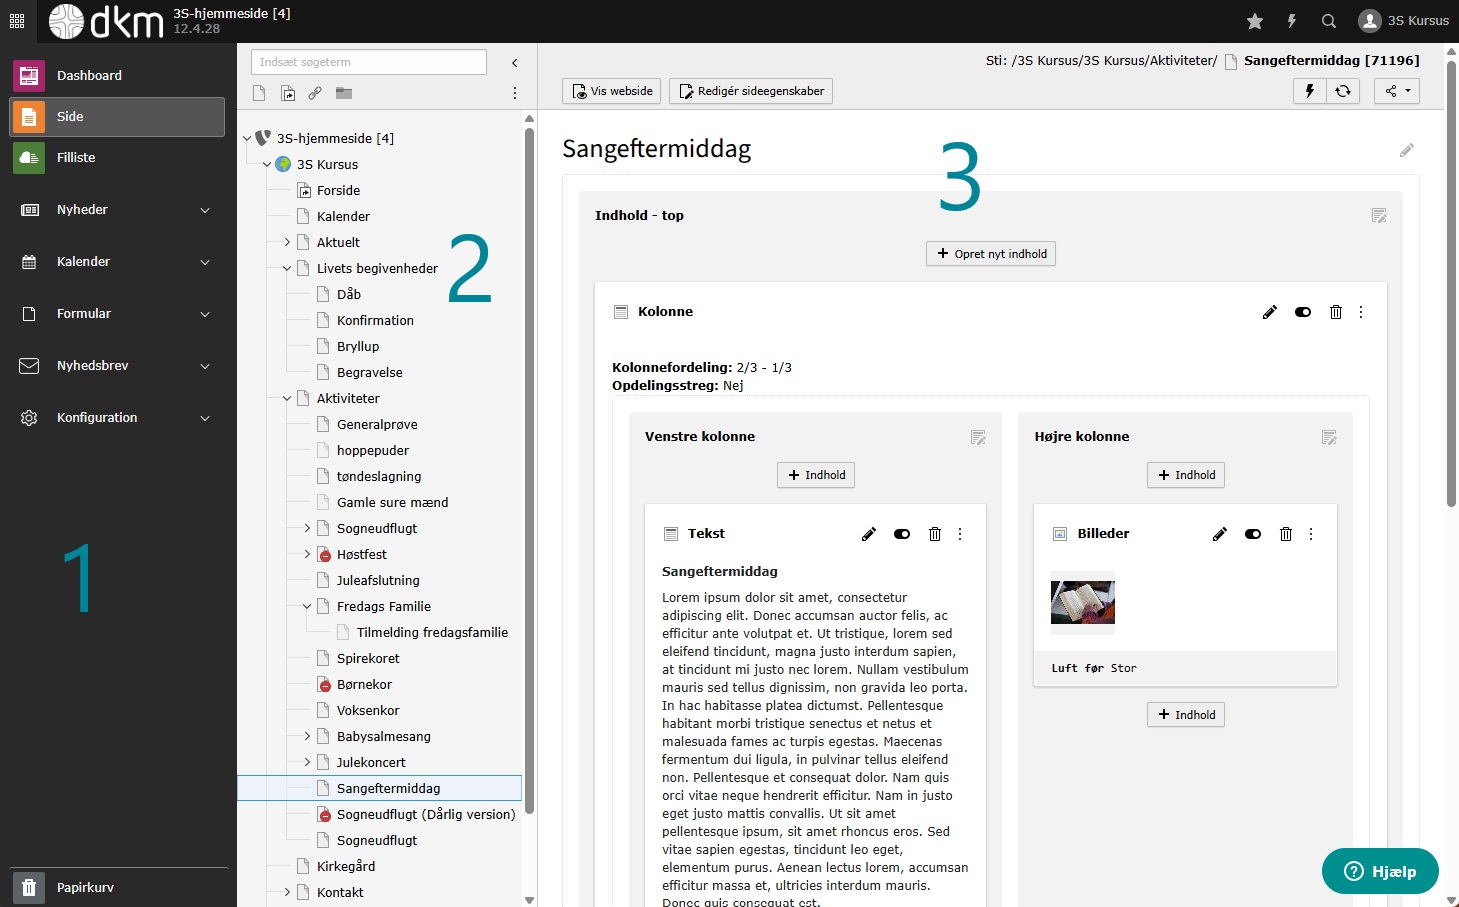The width and height of the screenshot is (1459, 907).
Task: Expand the Nyhedsbrev menu group
Action: coord(117,366)
